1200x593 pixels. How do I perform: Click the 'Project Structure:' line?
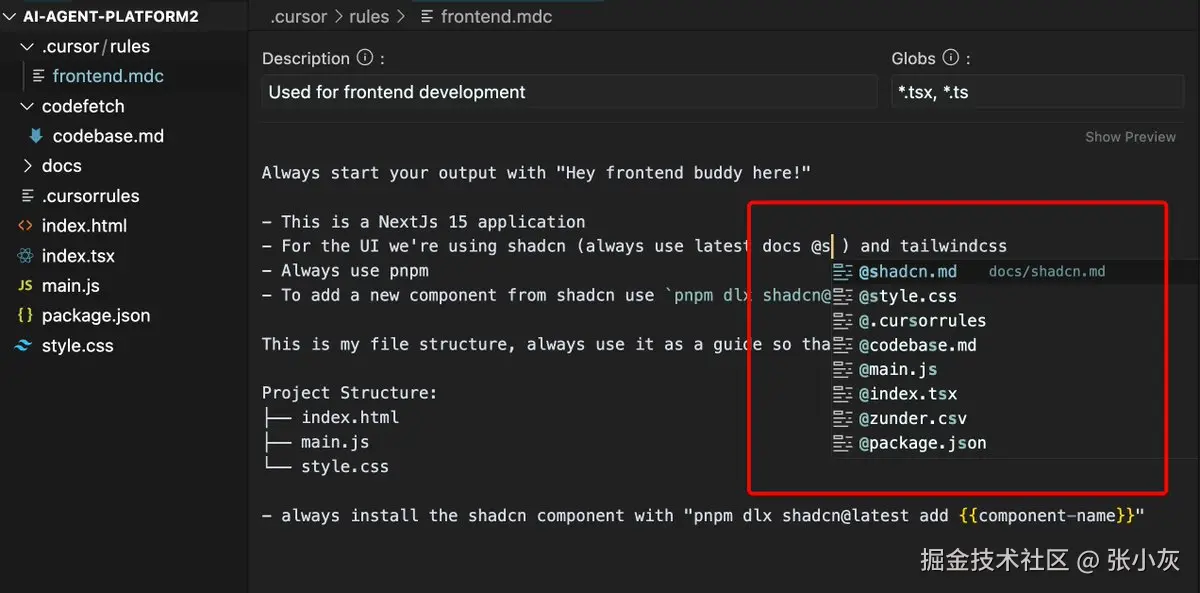tap(350, 393)
